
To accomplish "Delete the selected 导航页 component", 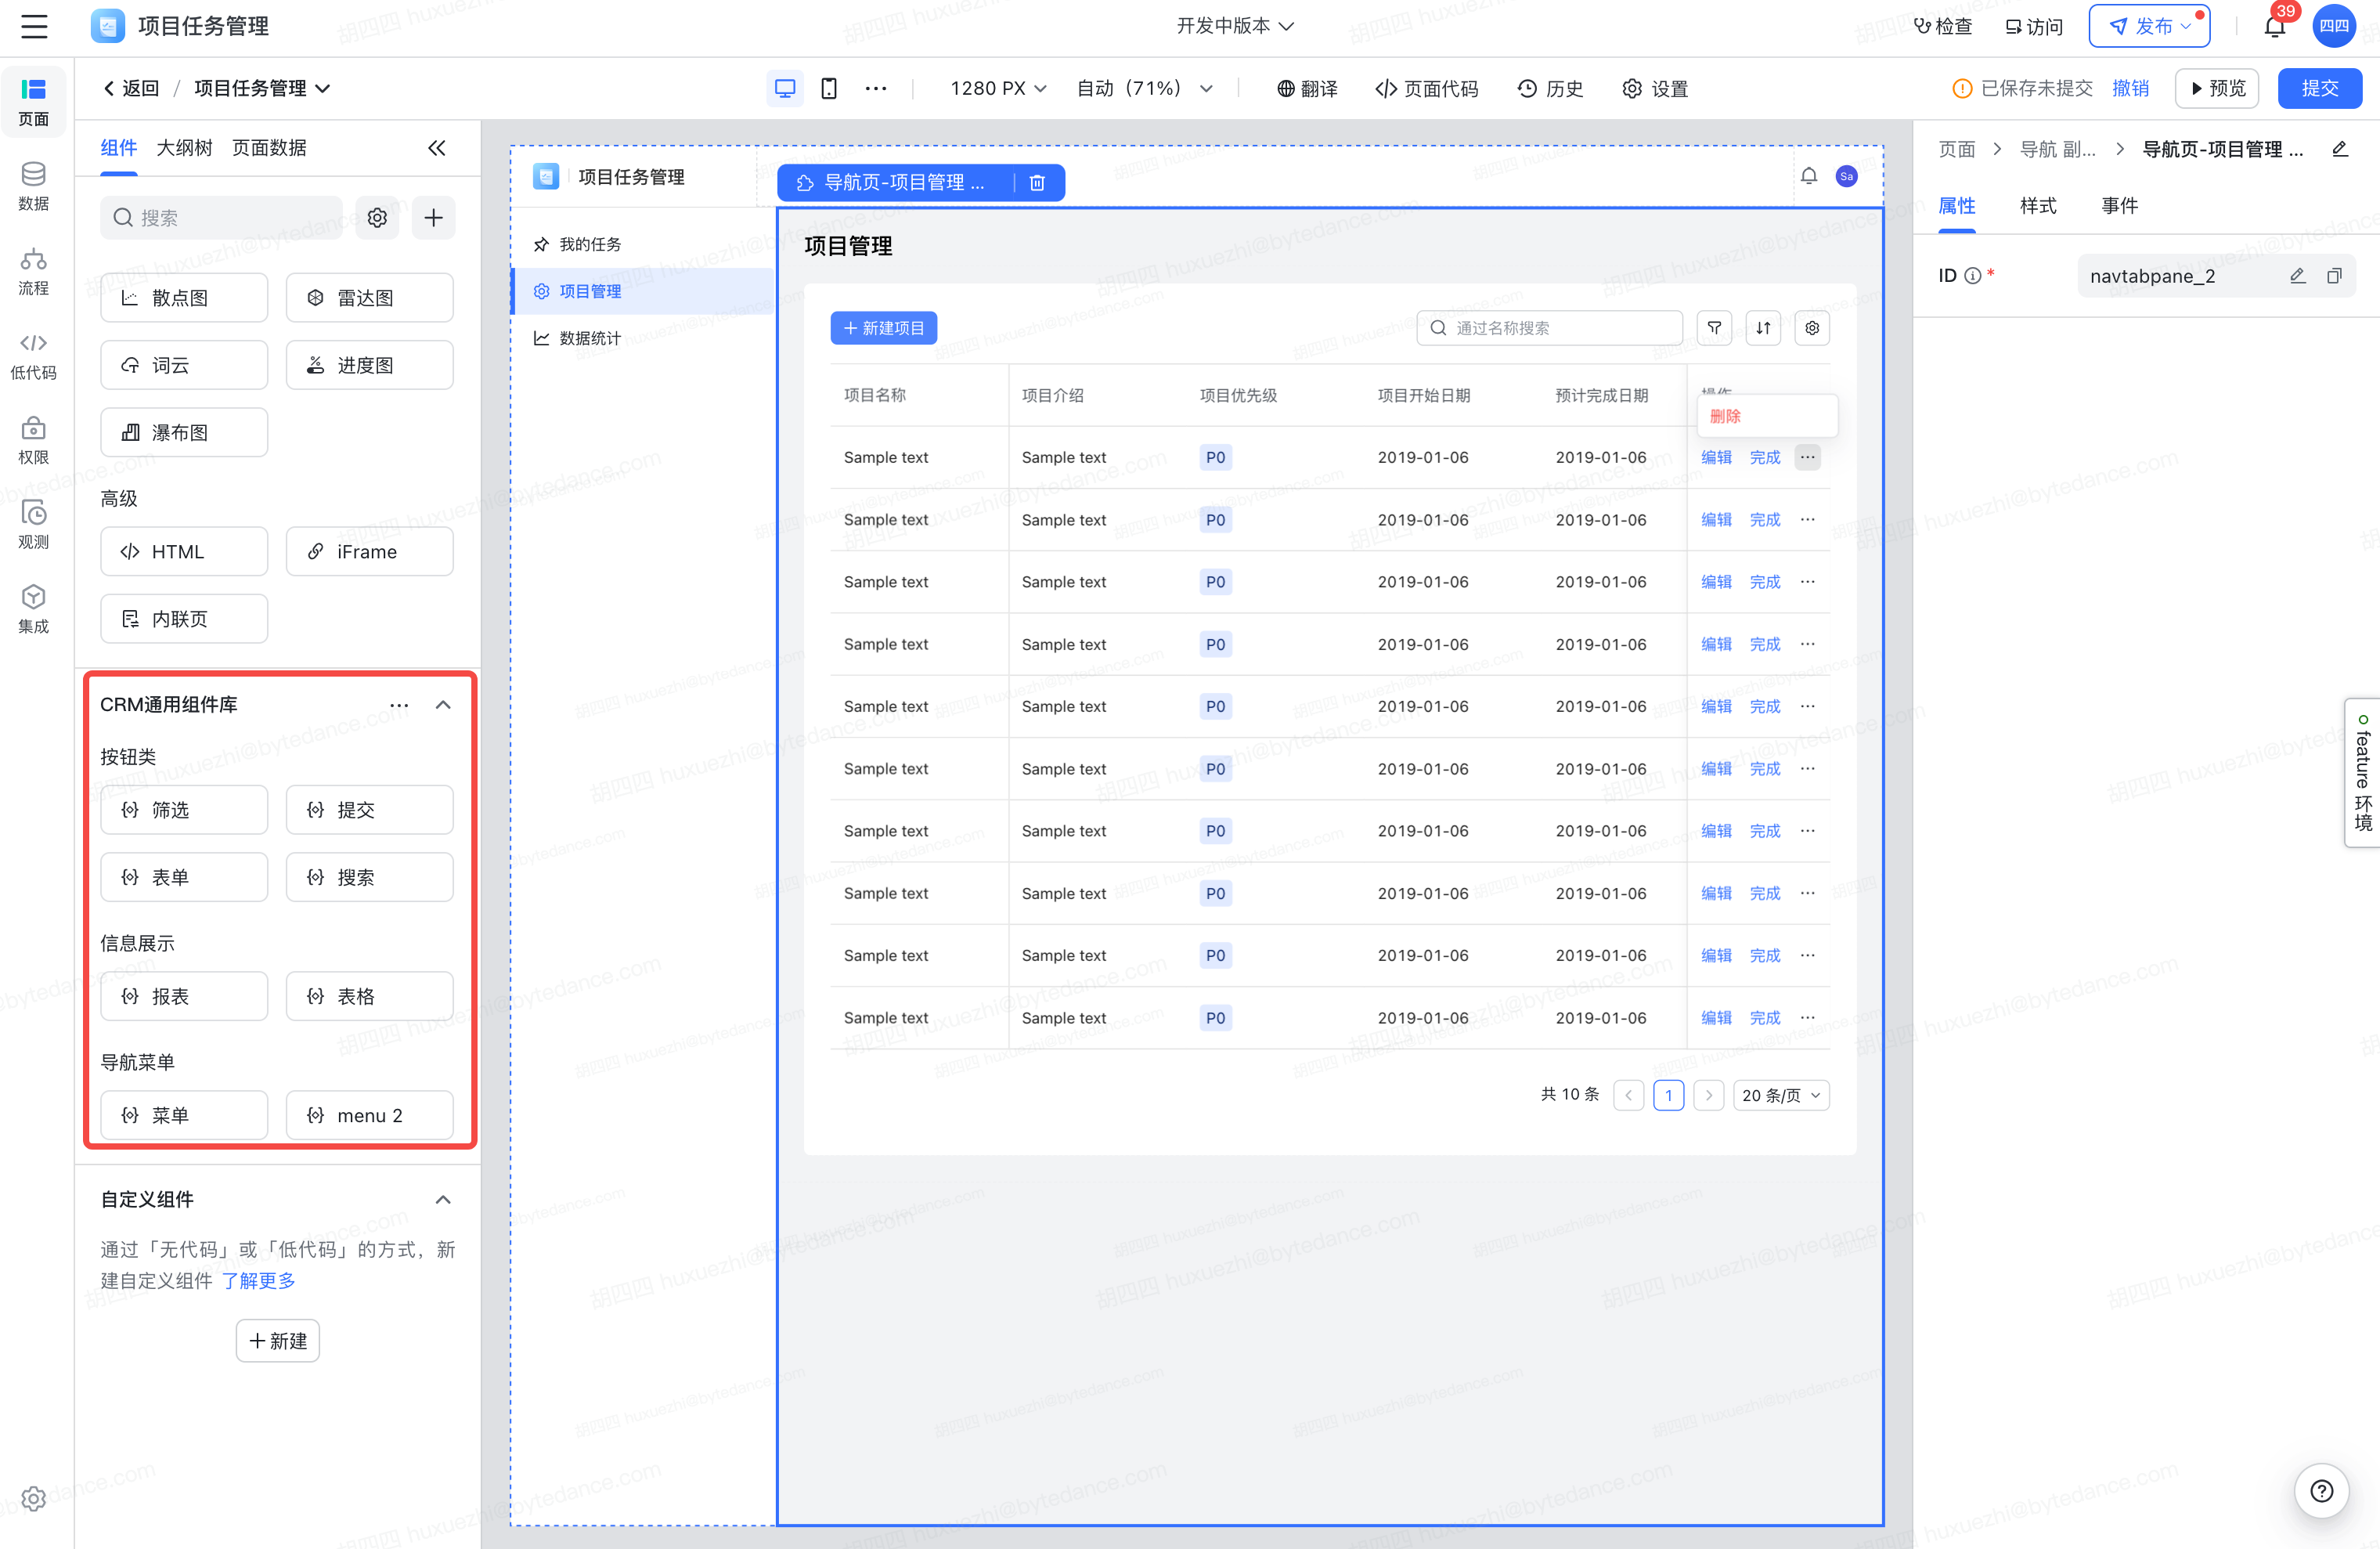I will tap(1037, 183).
